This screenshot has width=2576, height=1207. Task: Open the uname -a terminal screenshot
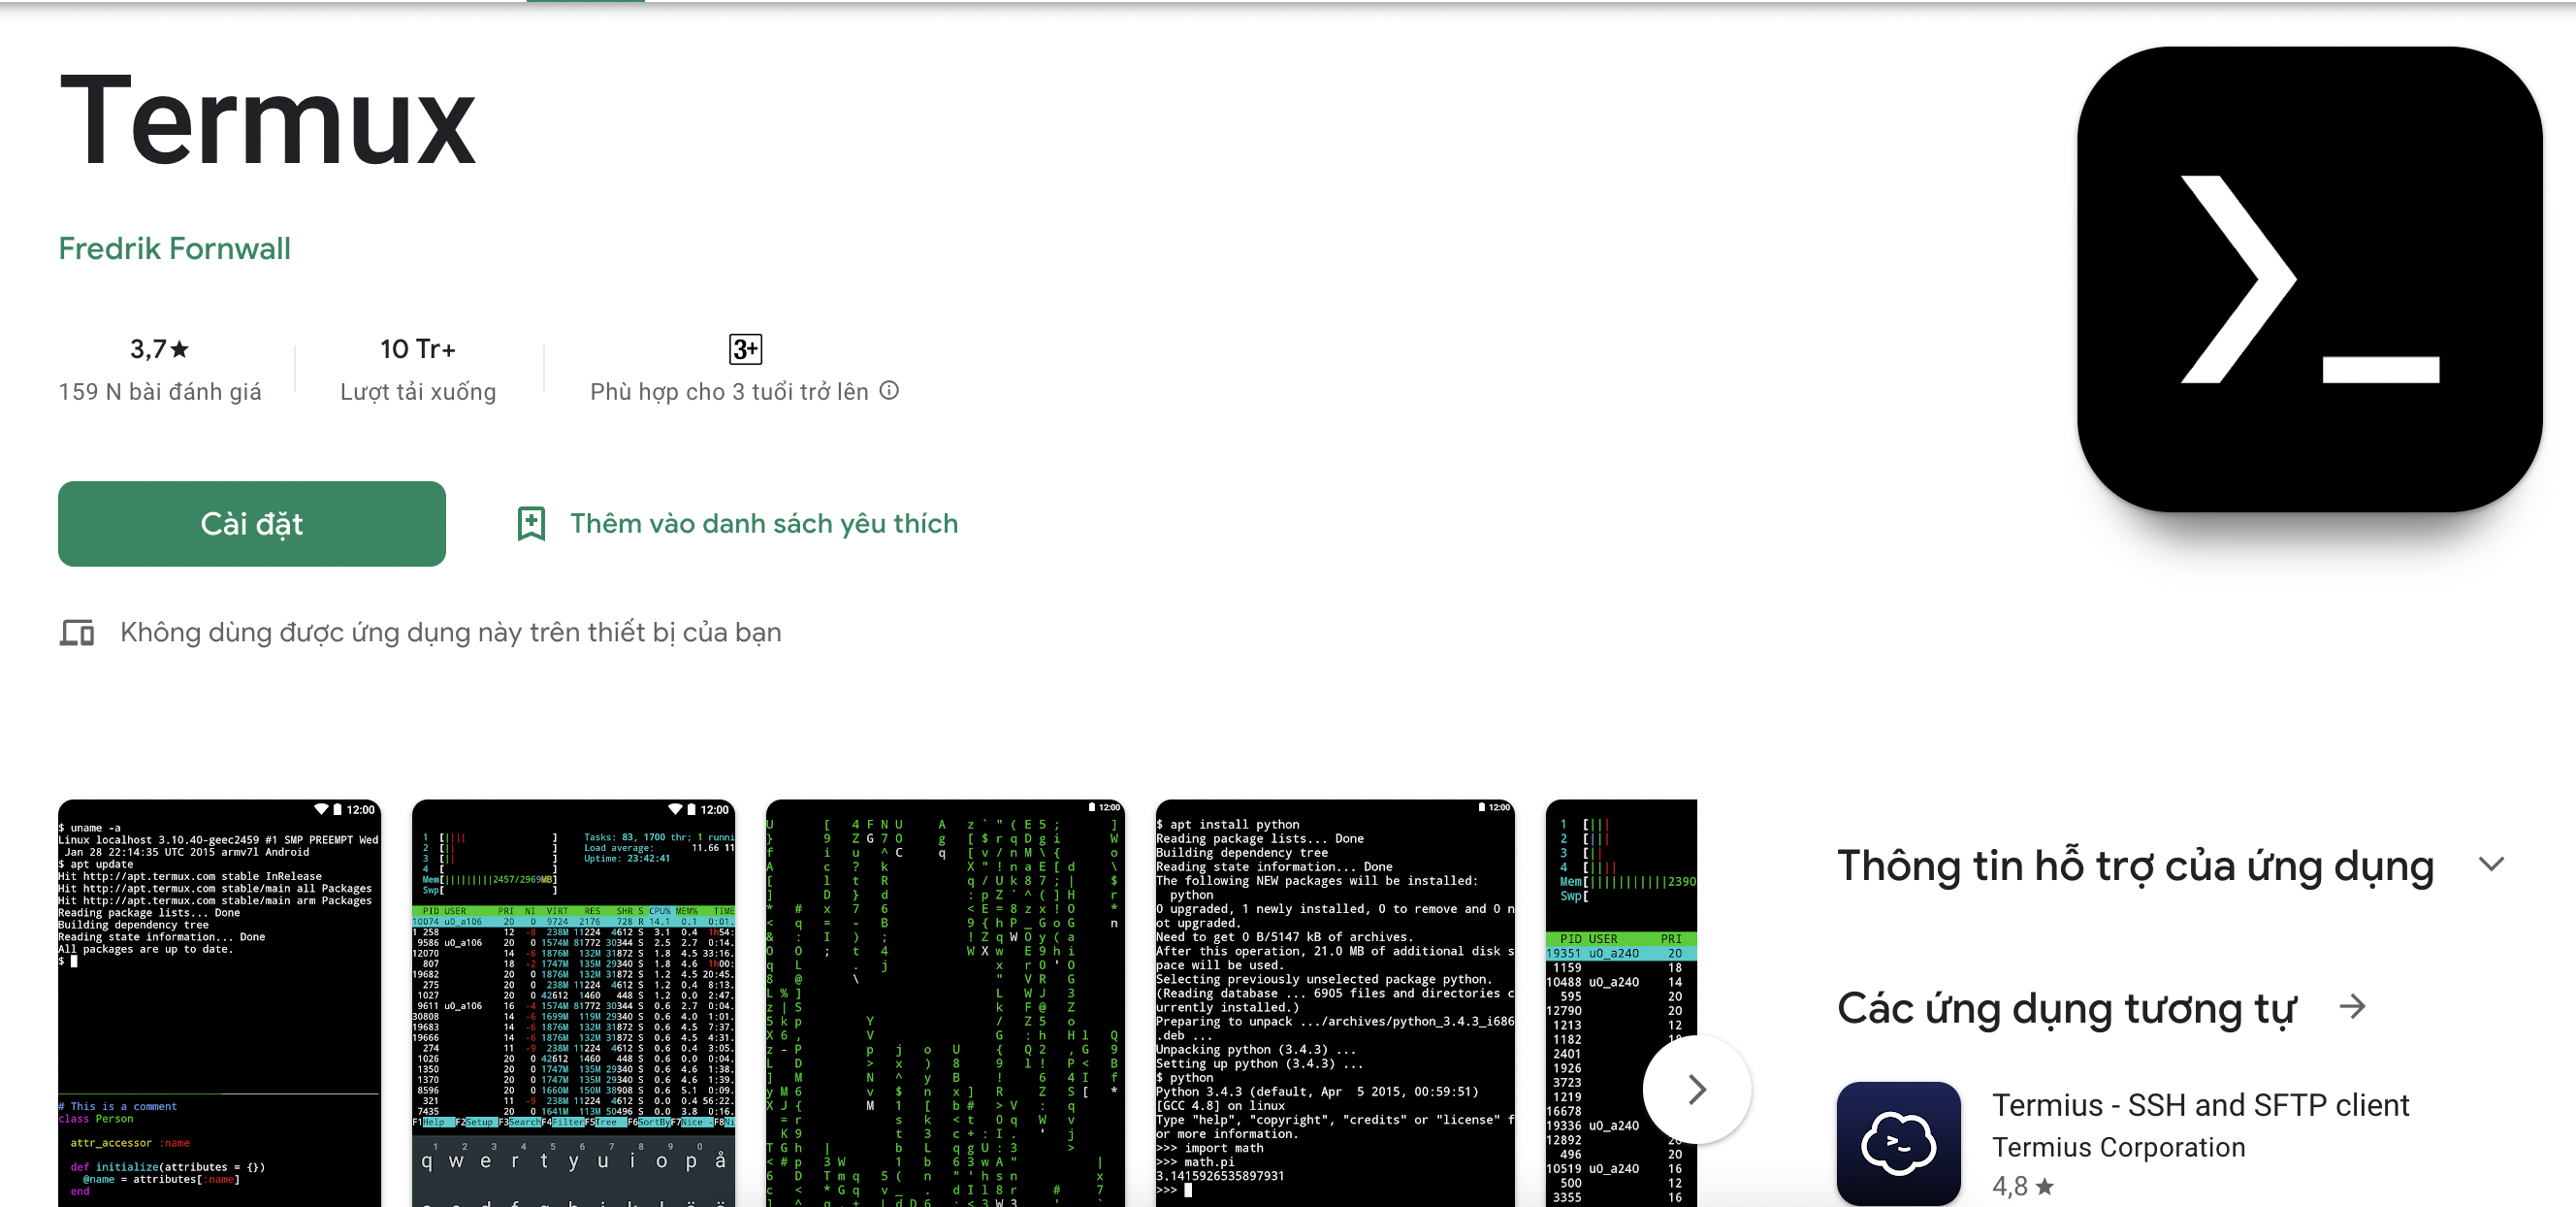click(x=219, y=1003)
